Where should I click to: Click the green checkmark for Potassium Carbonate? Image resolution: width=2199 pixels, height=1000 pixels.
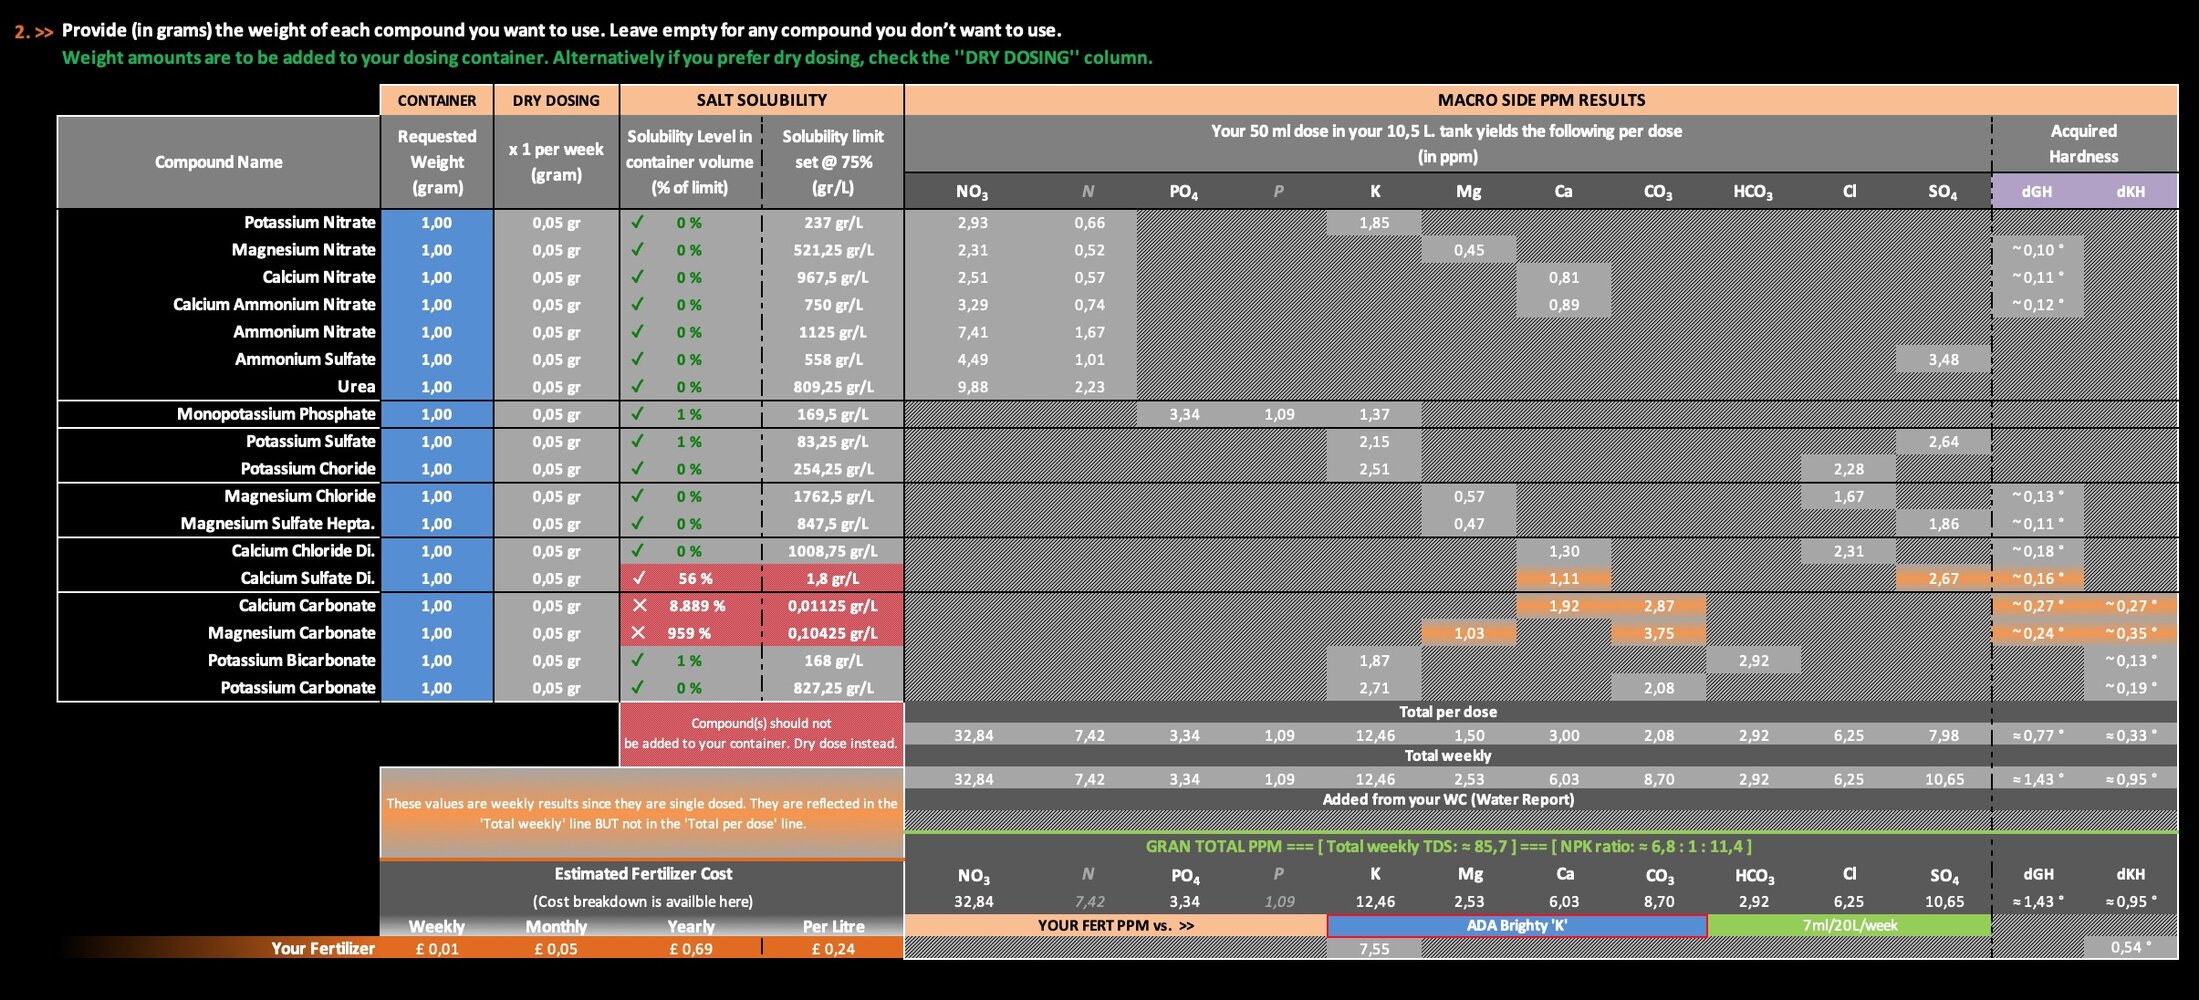click(638, 687)
